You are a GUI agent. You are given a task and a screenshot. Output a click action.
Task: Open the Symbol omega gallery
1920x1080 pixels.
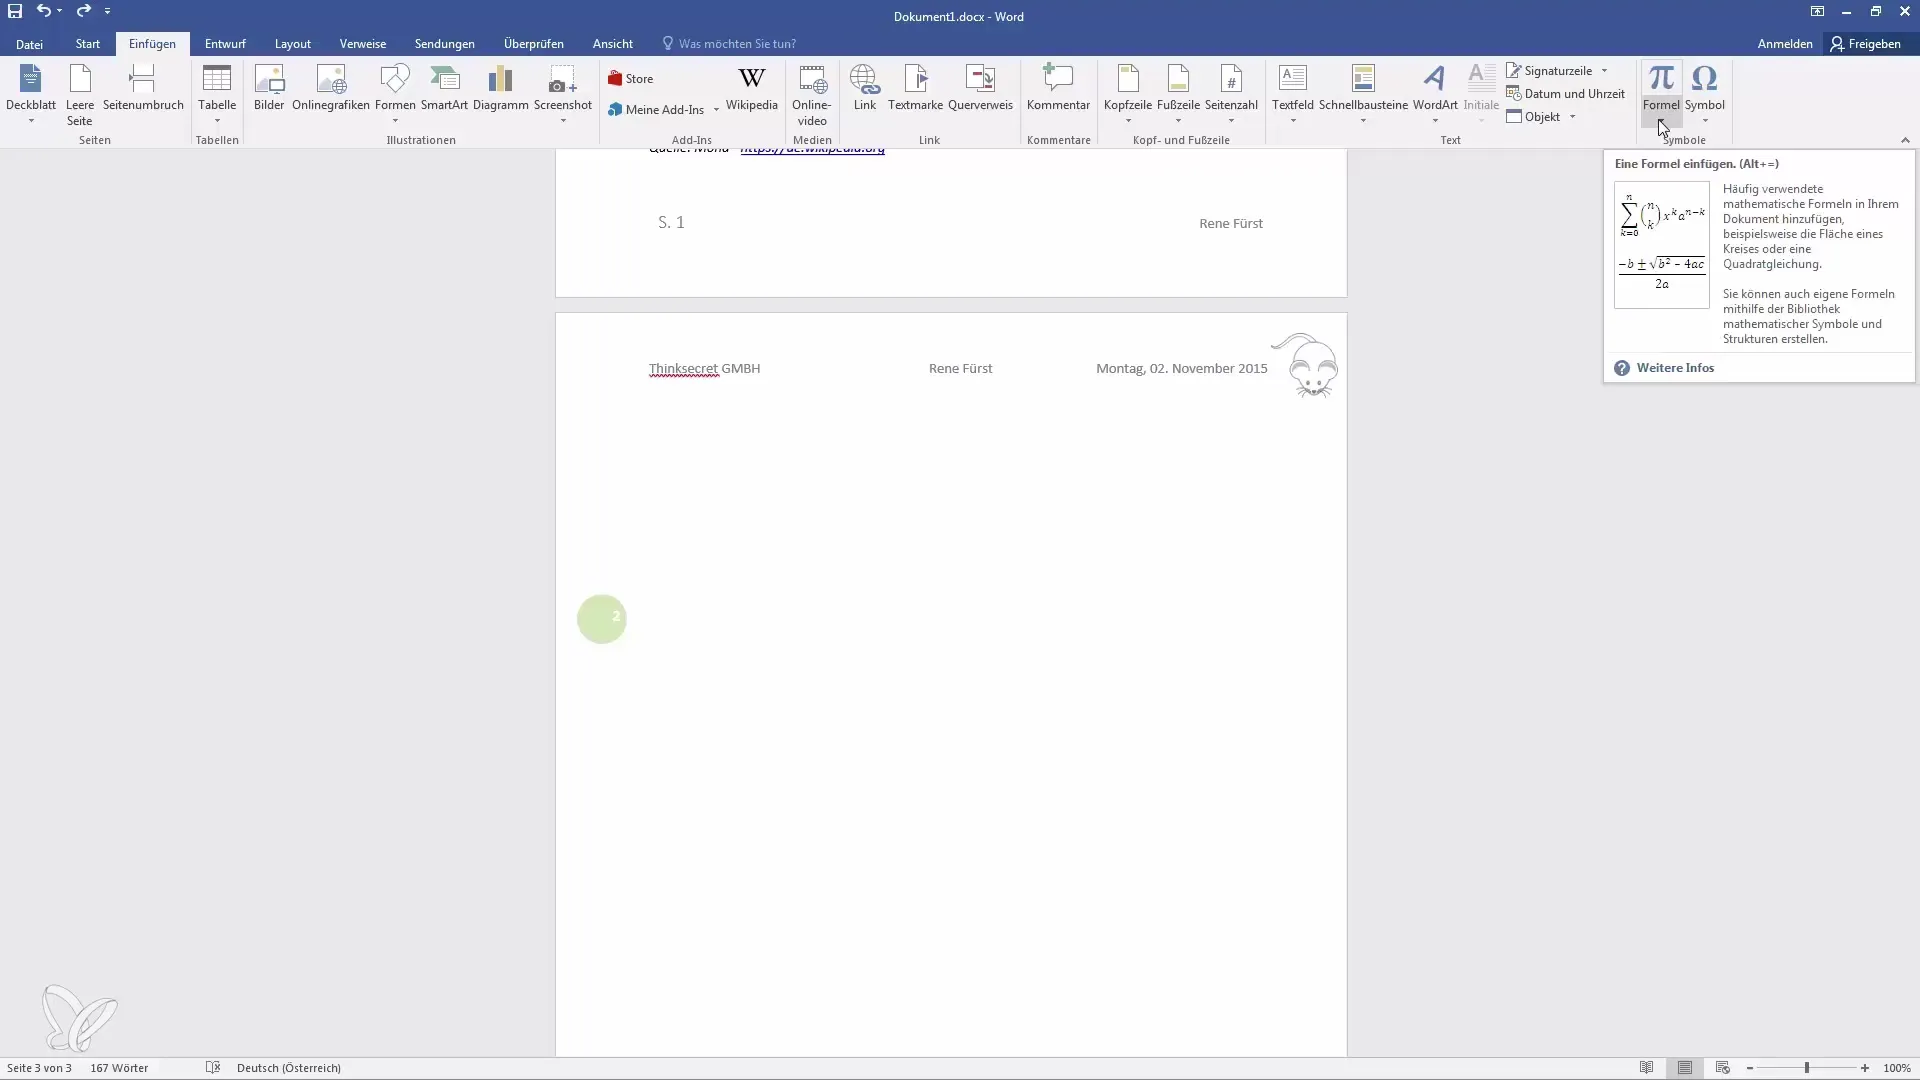1705,94
